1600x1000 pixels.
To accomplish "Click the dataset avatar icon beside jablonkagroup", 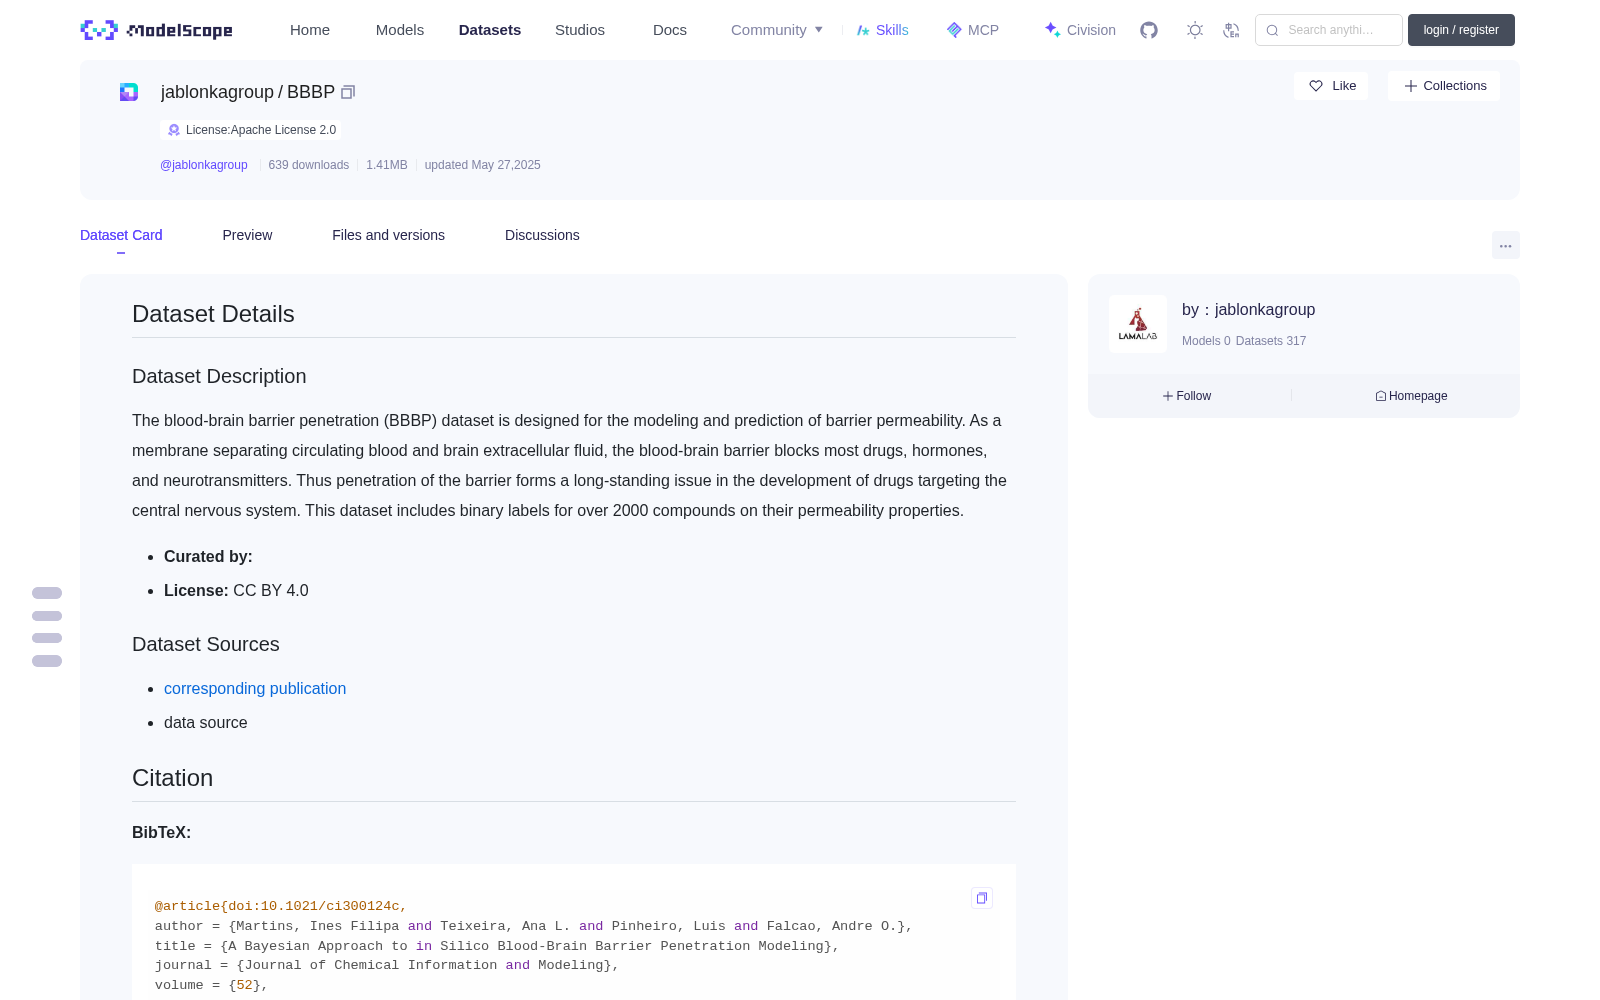I will [x=129, y=92].
